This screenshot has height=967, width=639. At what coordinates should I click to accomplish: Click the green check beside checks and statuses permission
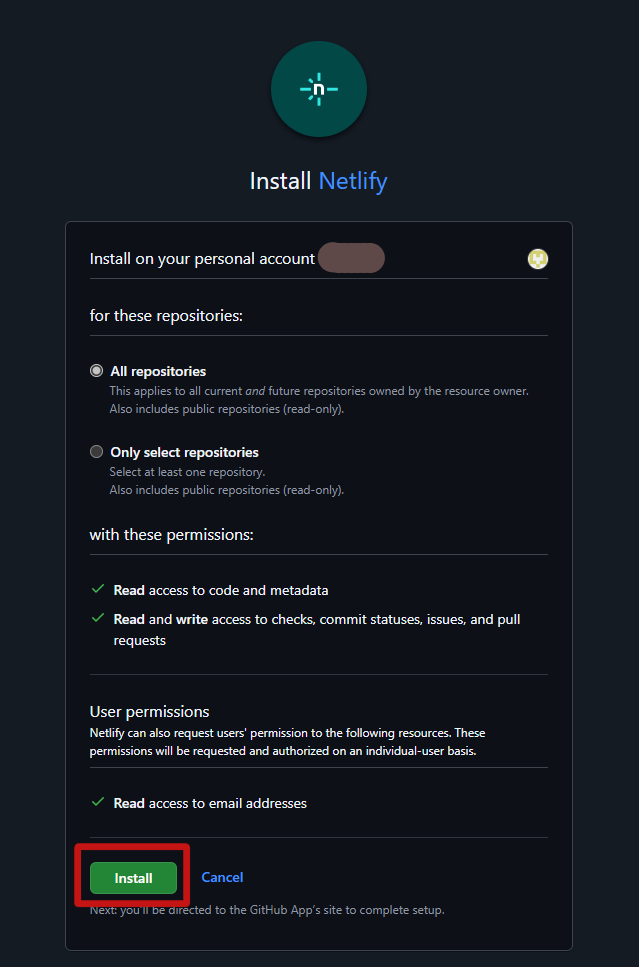97,618
